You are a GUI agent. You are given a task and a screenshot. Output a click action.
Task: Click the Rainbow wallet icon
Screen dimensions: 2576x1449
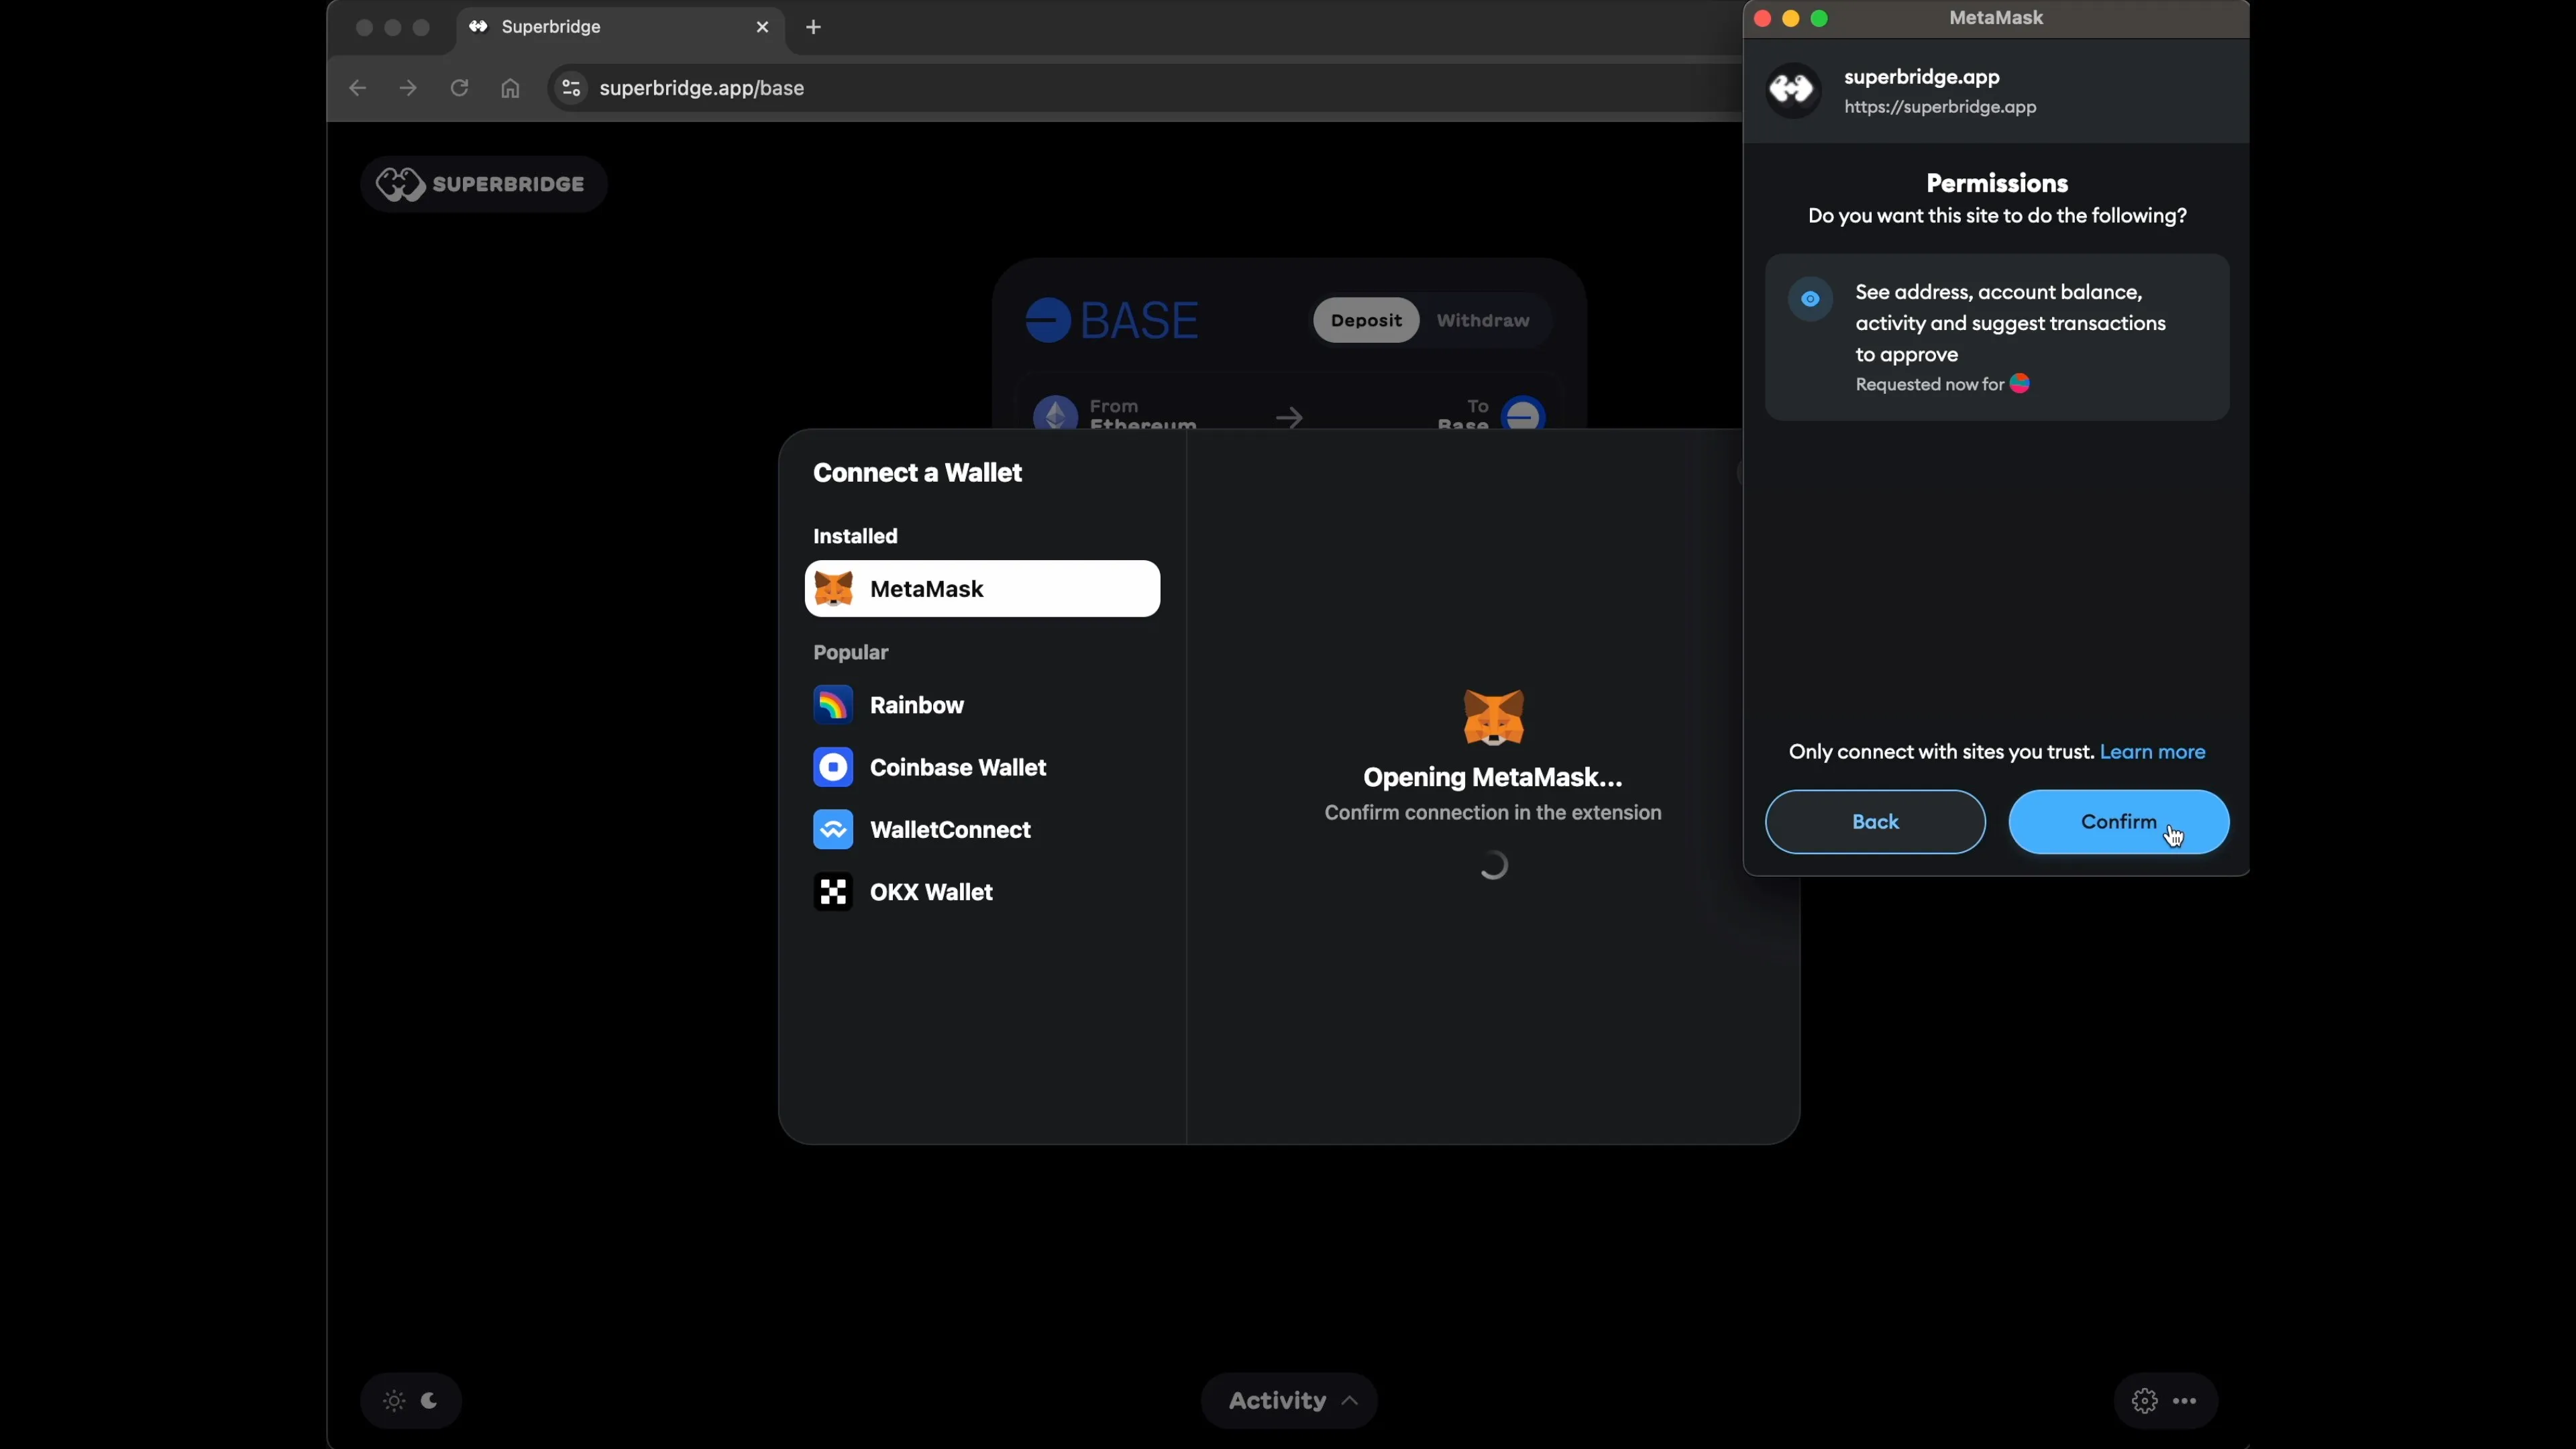(833, 704)
